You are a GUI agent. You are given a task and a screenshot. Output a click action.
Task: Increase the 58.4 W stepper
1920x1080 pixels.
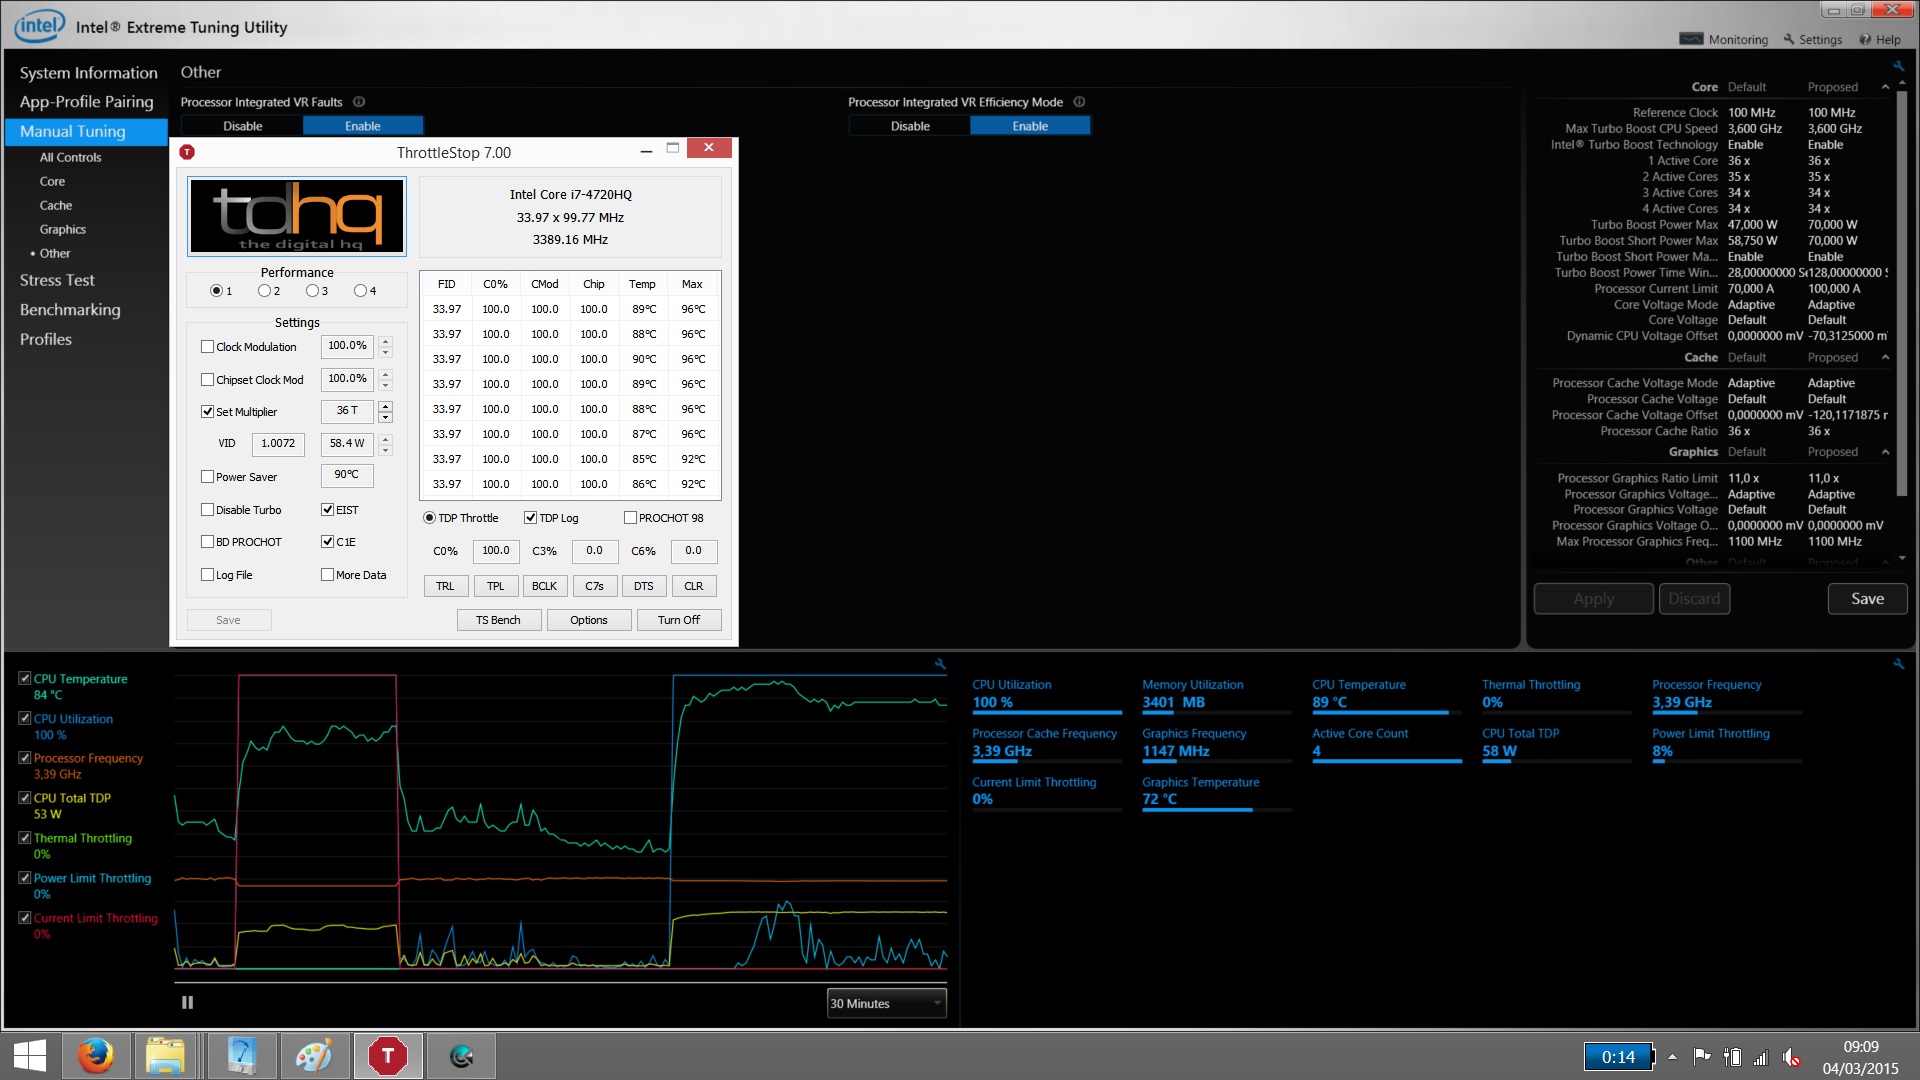(x=385, y=438)
